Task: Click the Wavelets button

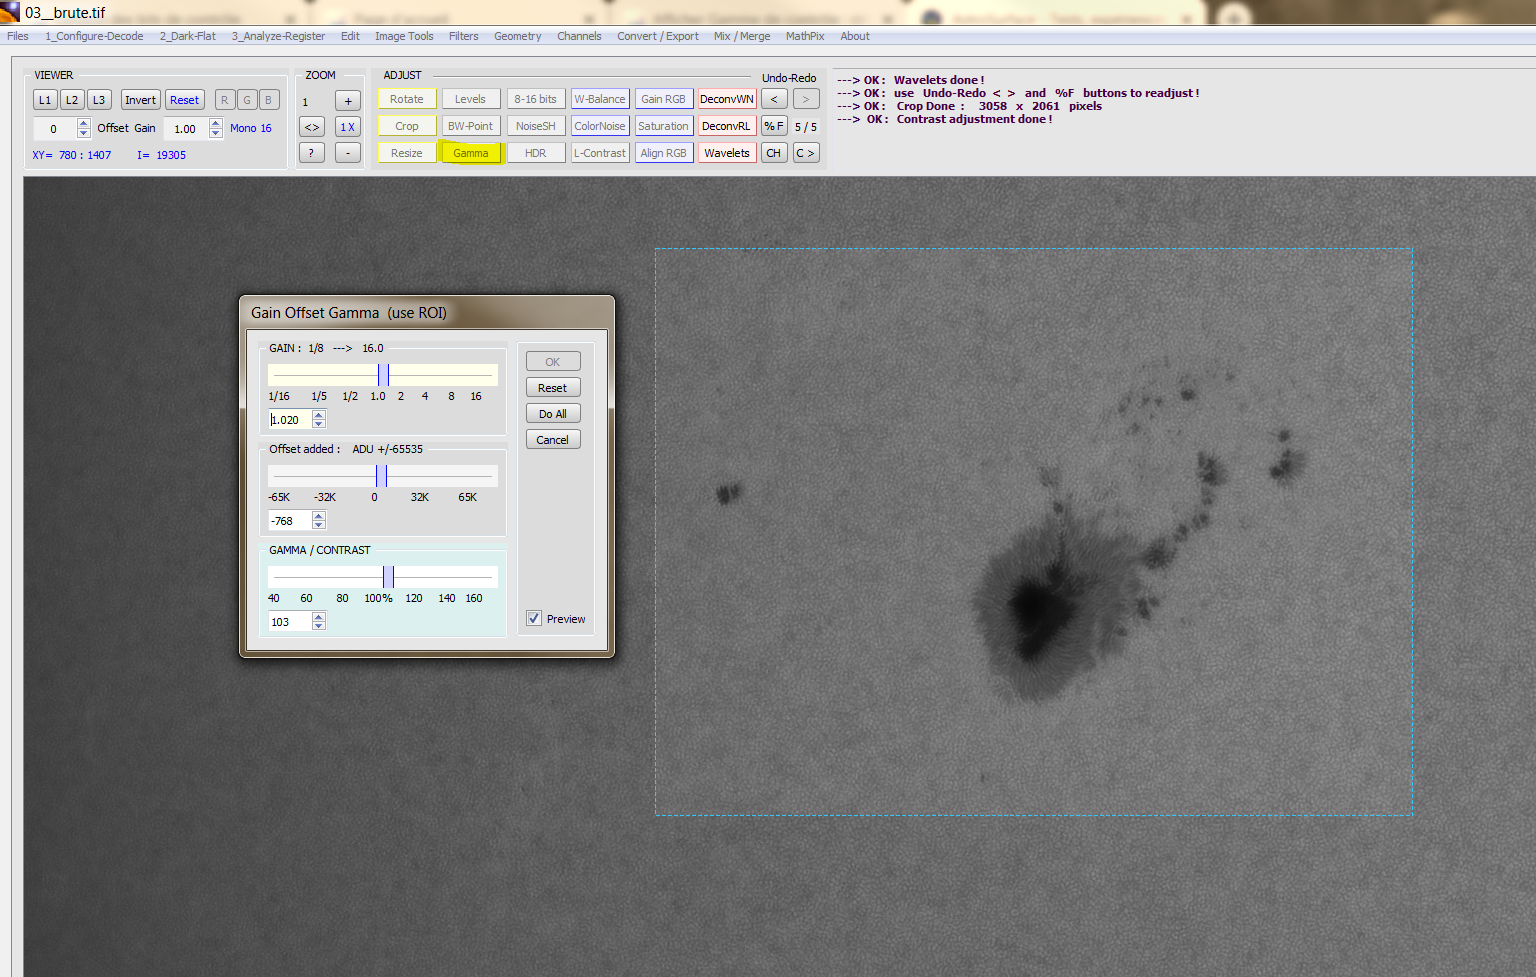Action: tap(727, 153)
